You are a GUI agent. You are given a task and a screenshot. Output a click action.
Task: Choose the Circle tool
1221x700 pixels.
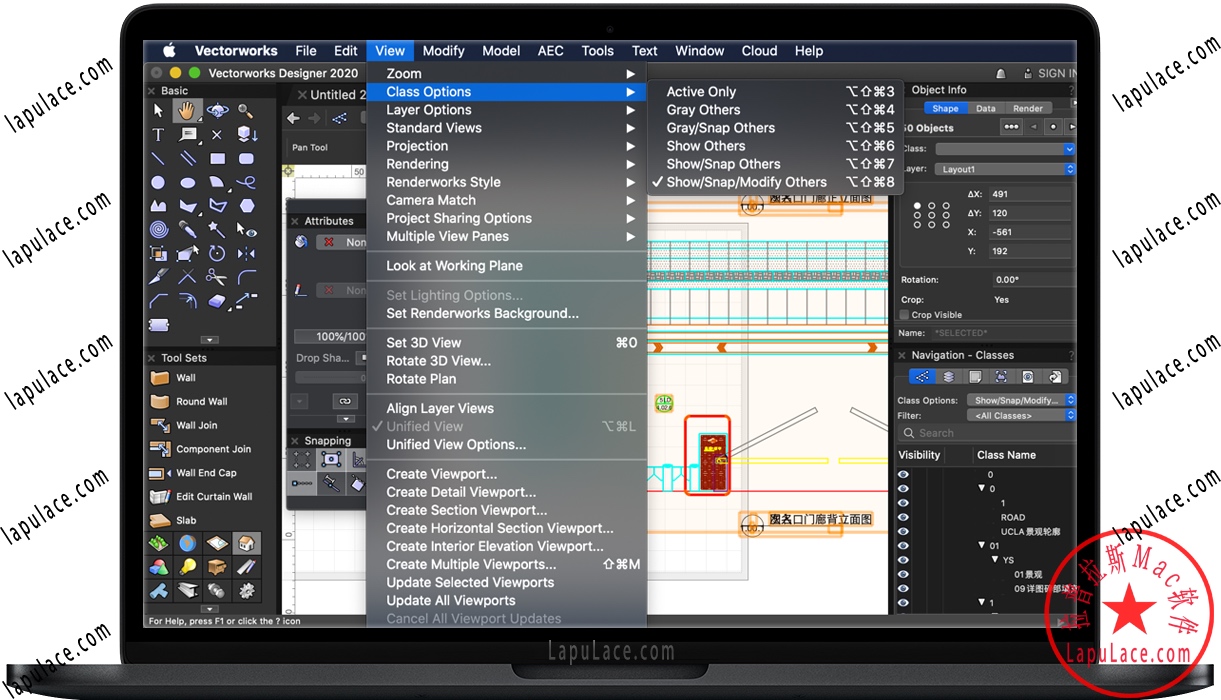(x=158, y=182)
